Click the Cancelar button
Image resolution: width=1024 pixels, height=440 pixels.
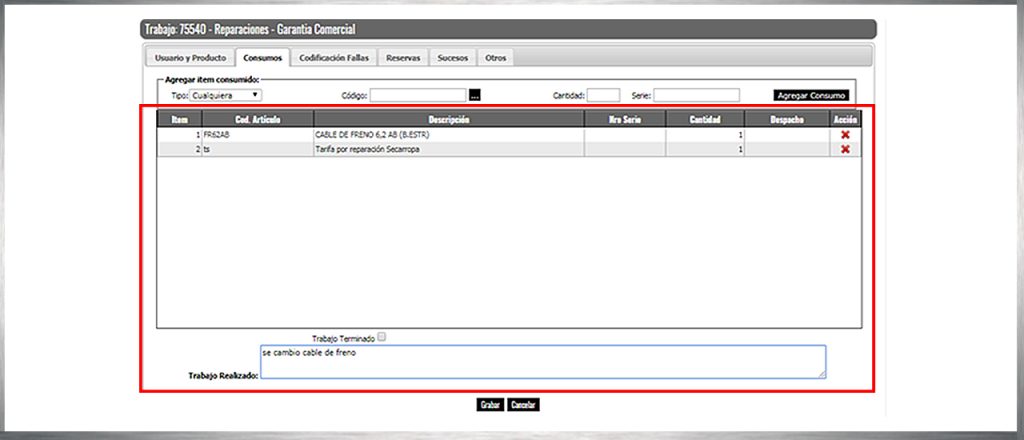[523, 405]
